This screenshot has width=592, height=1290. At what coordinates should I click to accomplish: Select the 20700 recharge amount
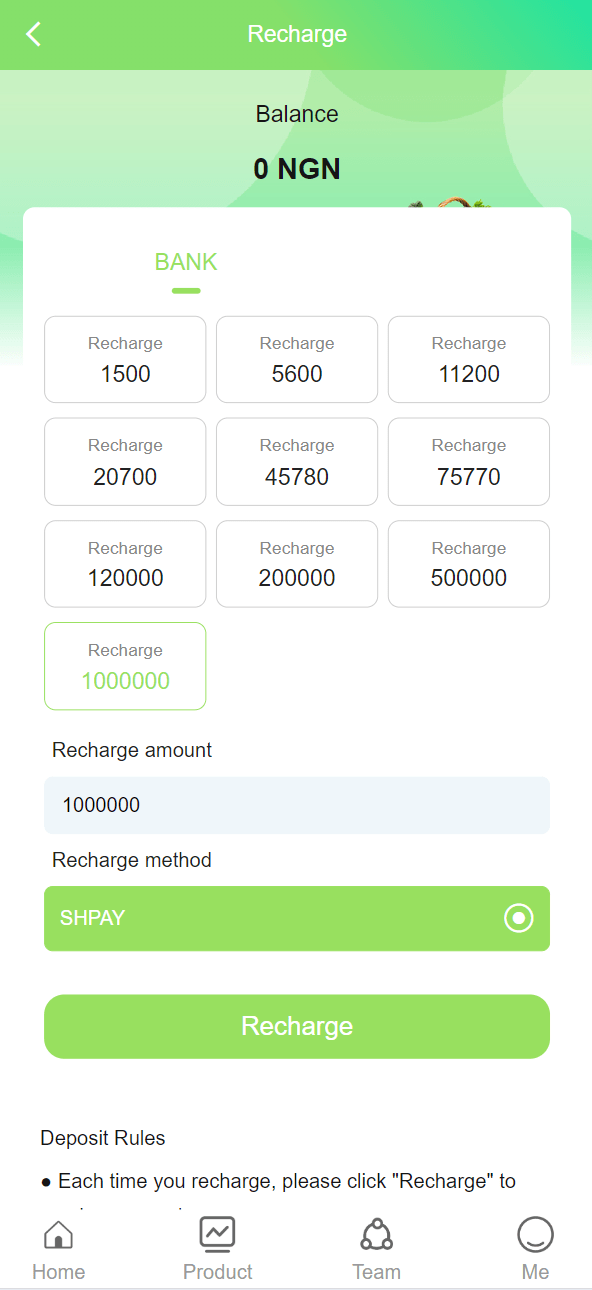point(125,462)
